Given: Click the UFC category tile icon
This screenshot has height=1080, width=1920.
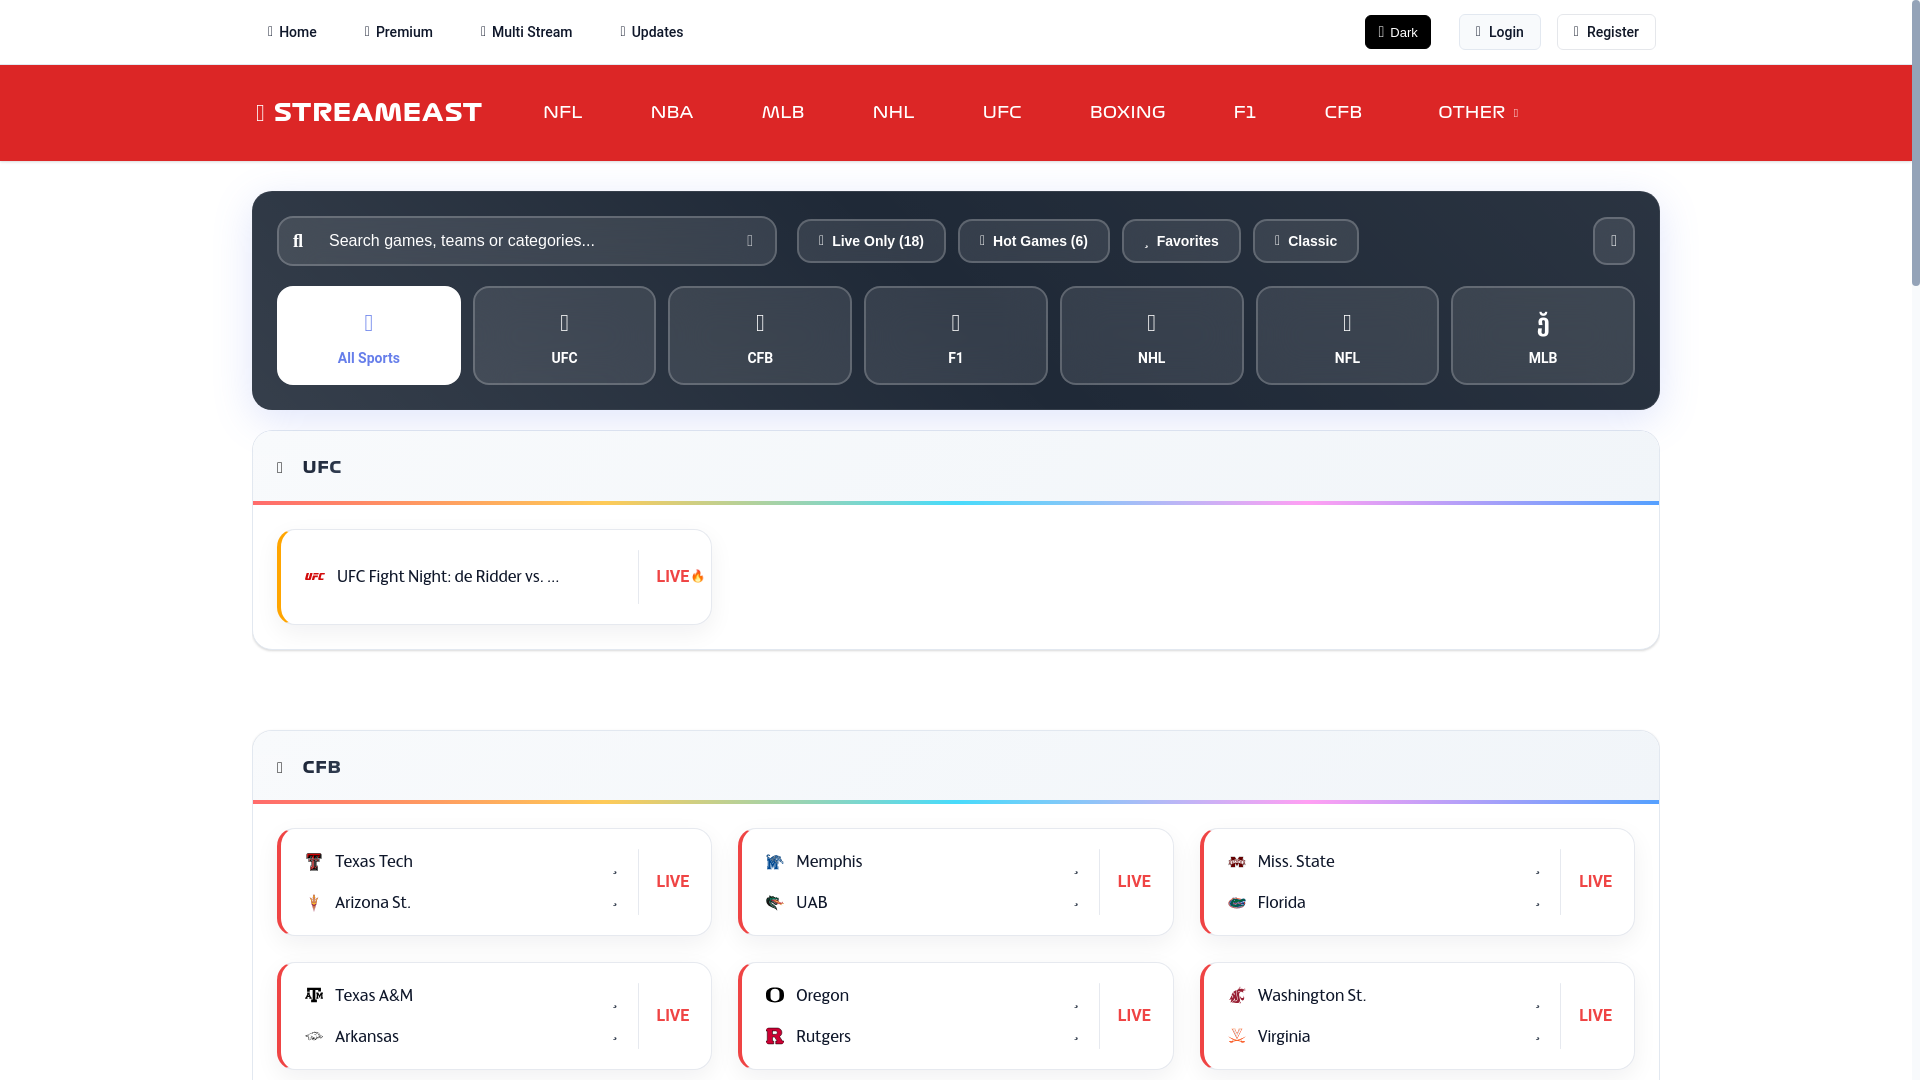Looking at the screenshot, I should (x=564, y=323).
